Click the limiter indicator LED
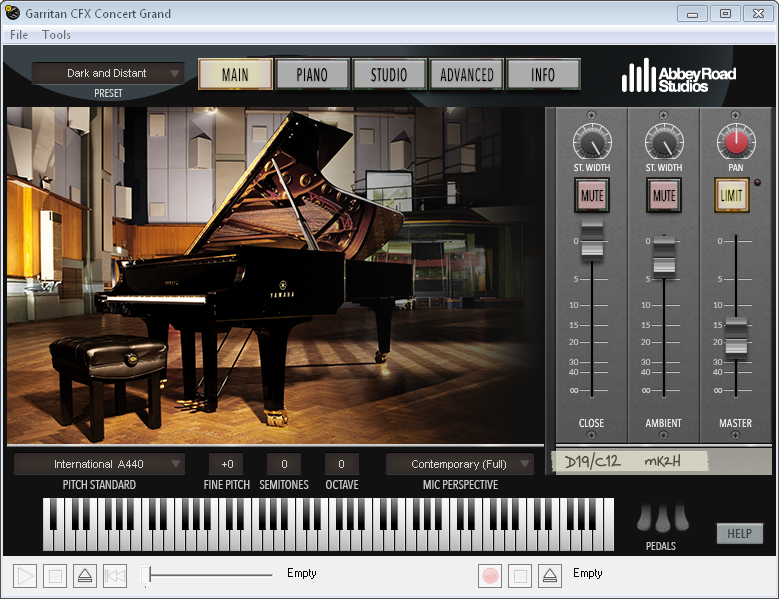 [x=757, y=182]
